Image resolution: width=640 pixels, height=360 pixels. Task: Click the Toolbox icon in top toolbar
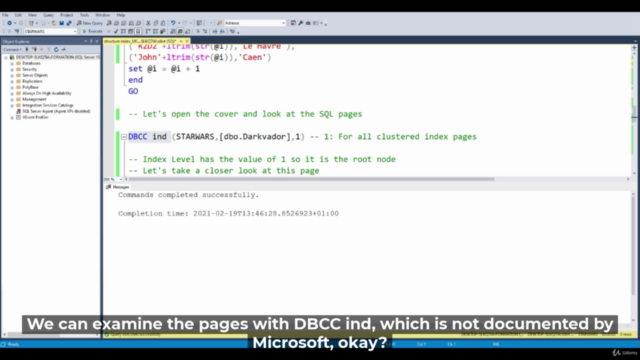coord(308,23)
